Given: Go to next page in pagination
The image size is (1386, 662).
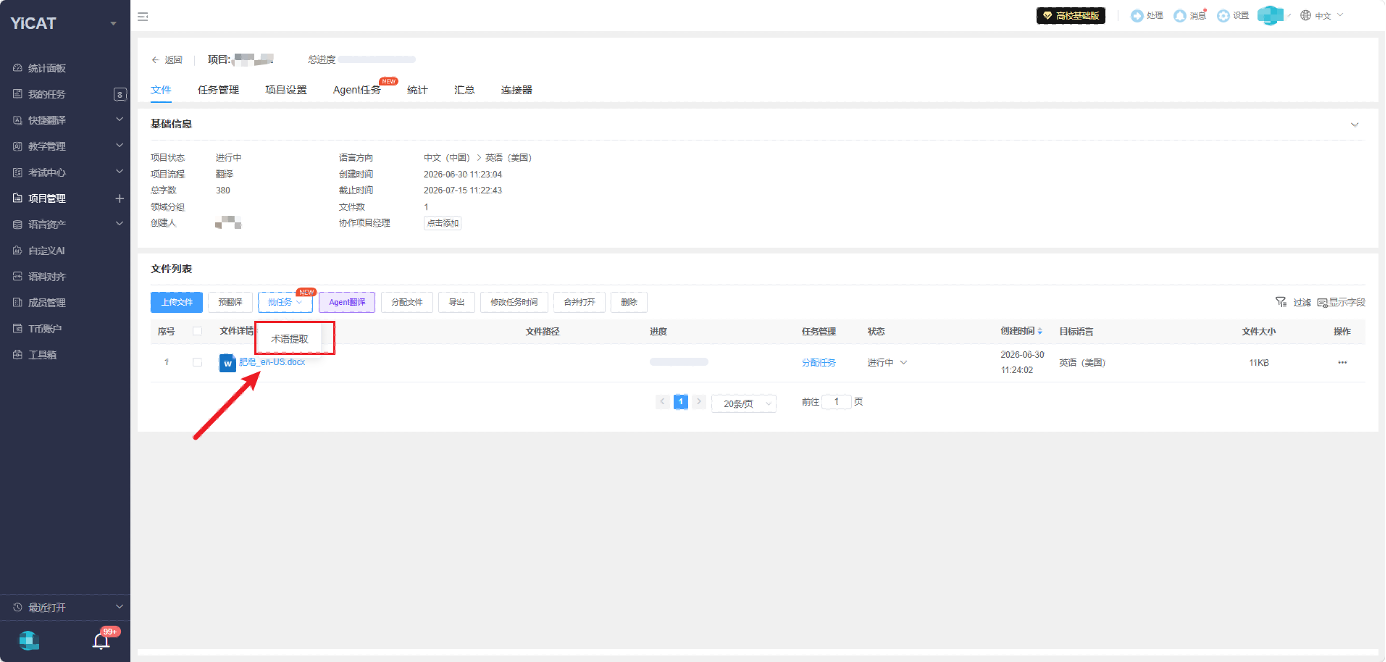Looking at the screenshot, I should pyautogui.click(x=699, y=402).
